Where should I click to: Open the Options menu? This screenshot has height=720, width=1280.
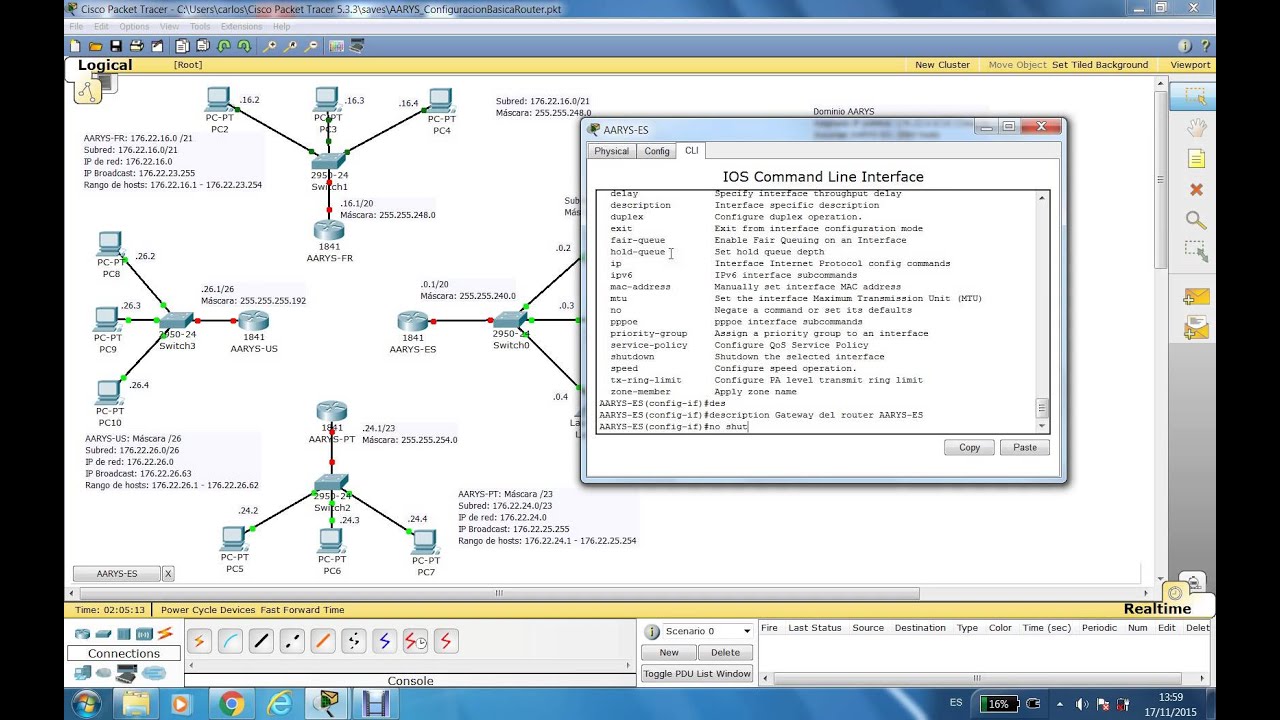point(134,26)
